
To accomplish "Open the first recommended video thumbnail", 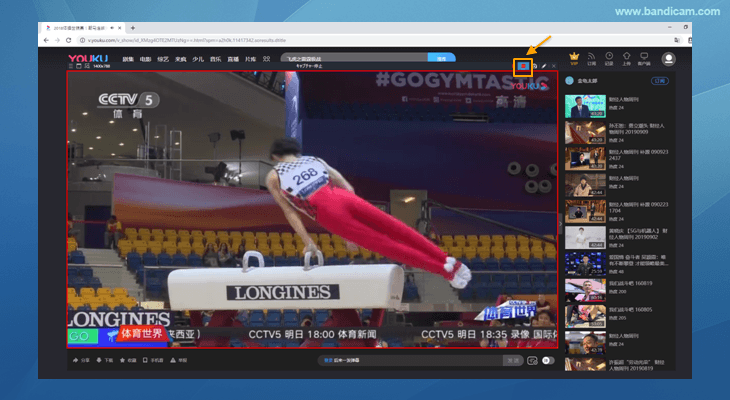I will pyautogui.click(x=585, y=106).
